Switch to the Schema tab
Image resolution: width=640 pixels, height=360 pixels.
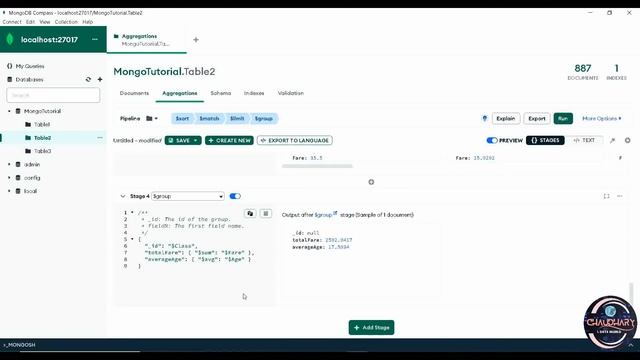221,93
